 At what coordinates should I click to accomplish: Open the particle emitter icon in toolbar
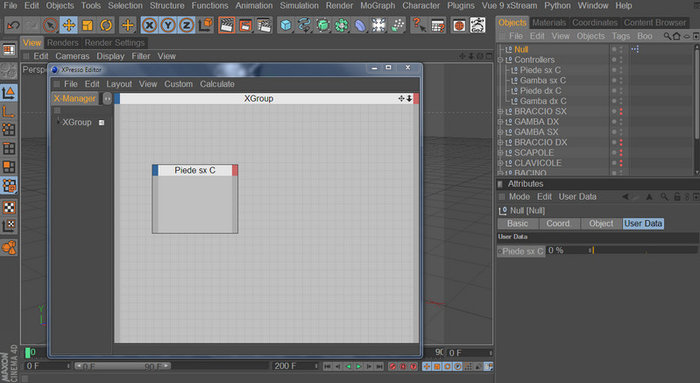397,25
